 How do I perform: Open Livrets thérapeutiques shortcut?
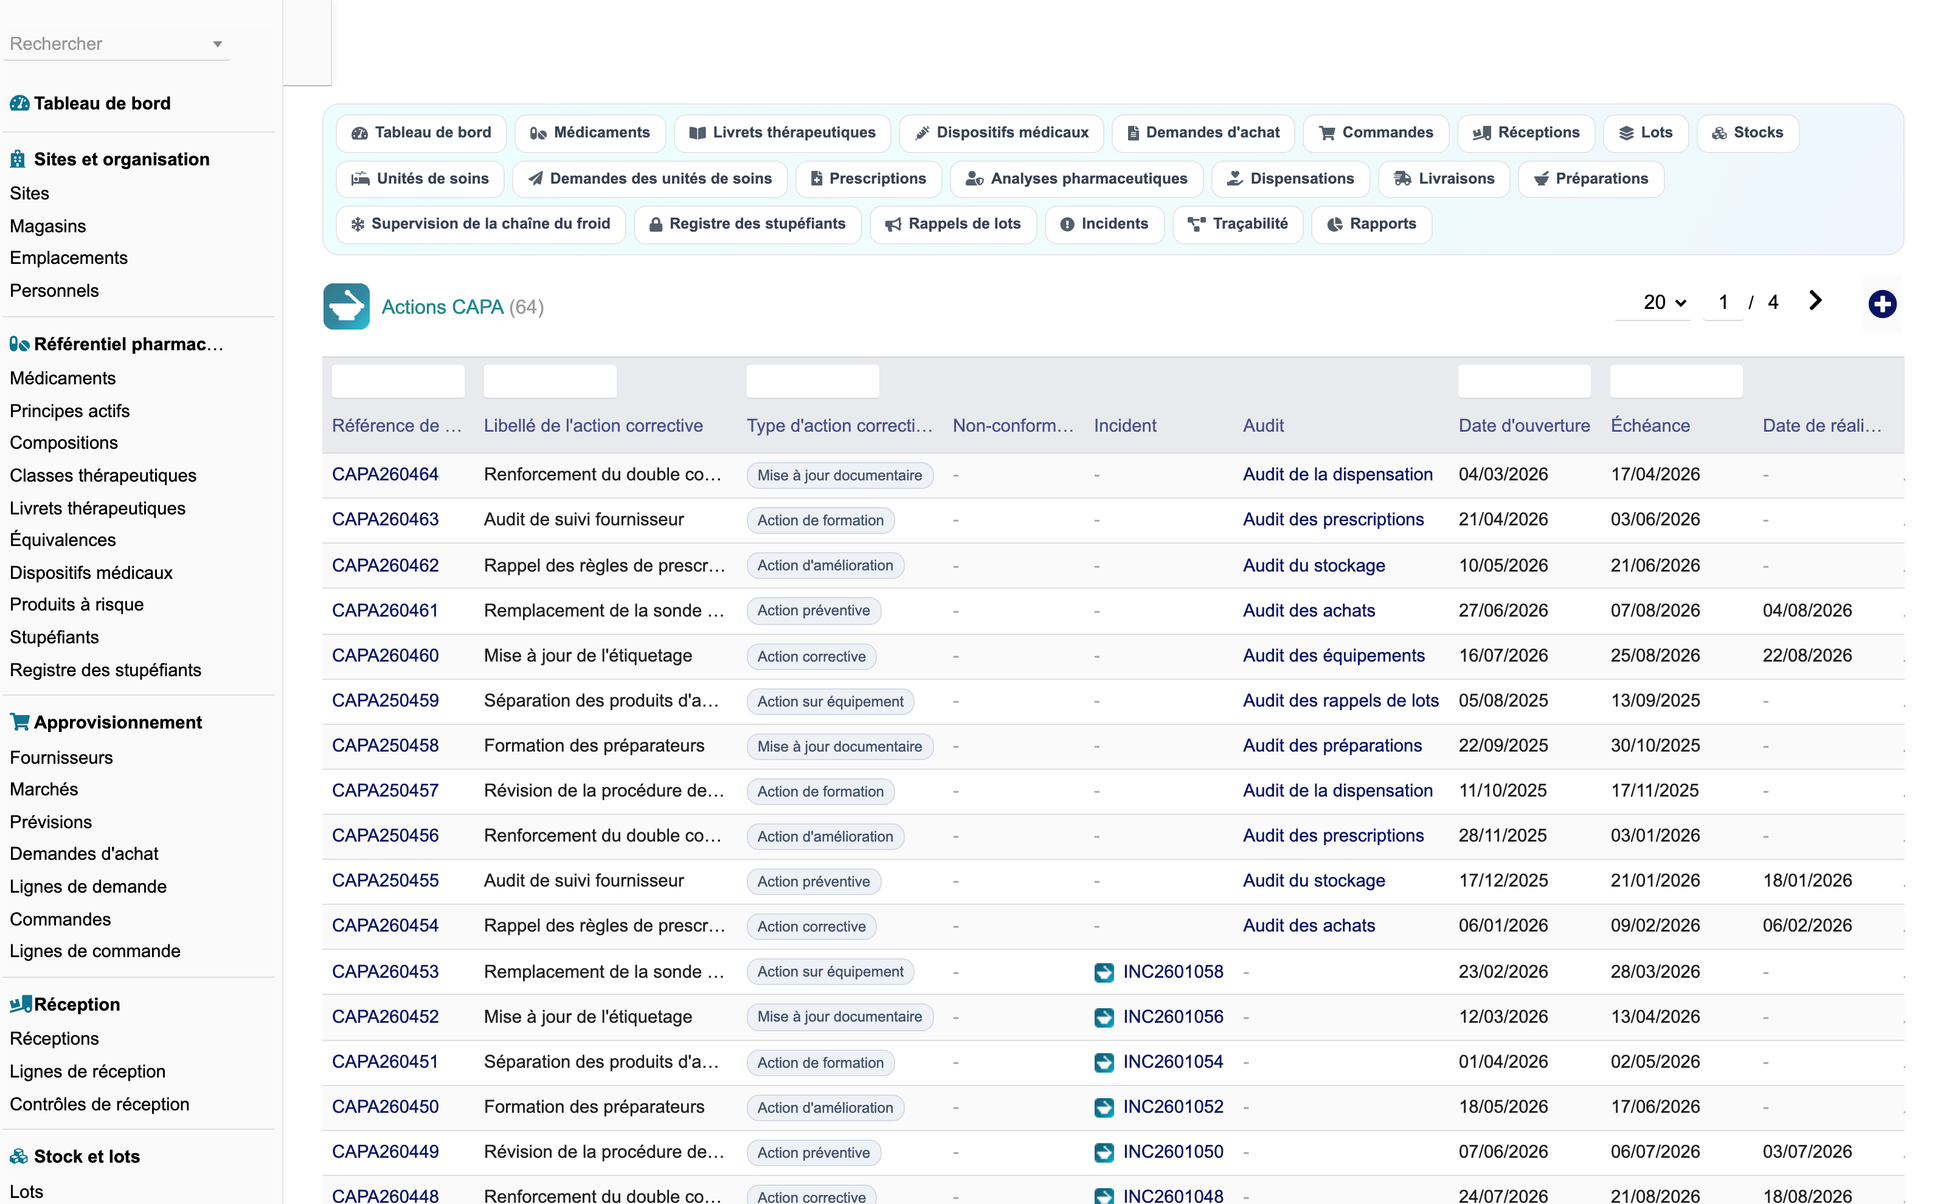pyautogui.click(x=782, y=133)
